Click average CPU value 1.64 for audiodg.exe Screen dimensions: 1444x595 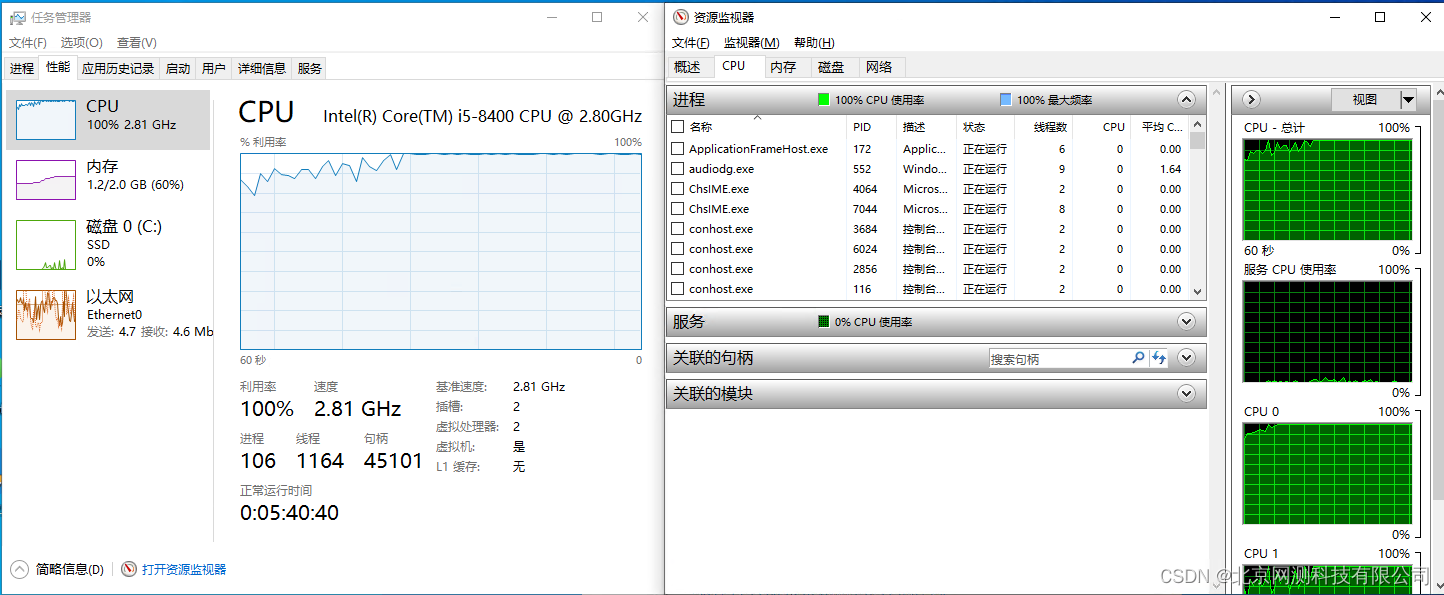point(1170,169)
